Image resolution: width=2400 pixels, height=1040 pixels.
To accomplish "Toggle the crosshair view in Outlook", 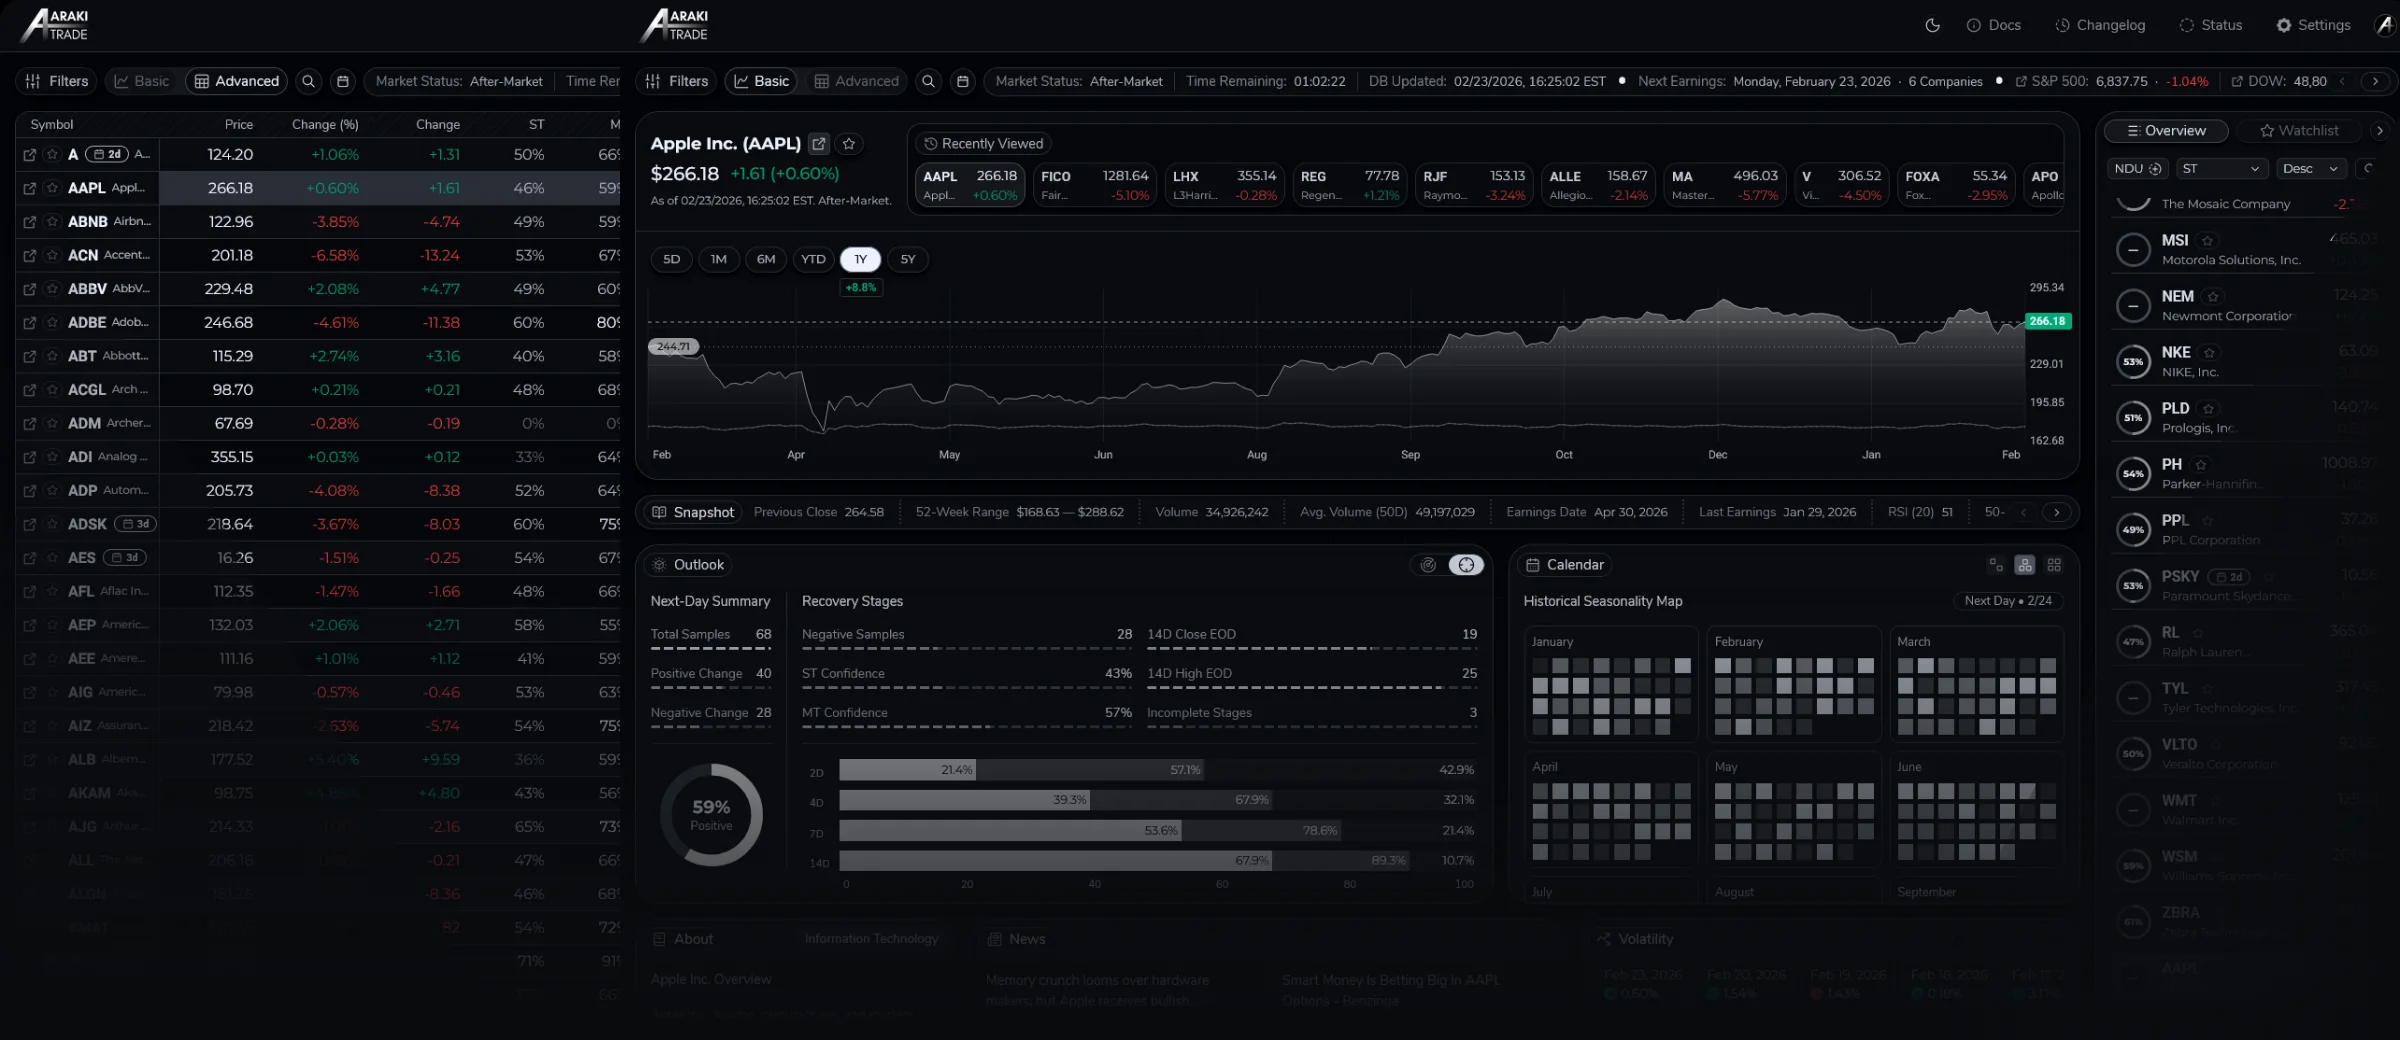I will (x=1466, y=565).
